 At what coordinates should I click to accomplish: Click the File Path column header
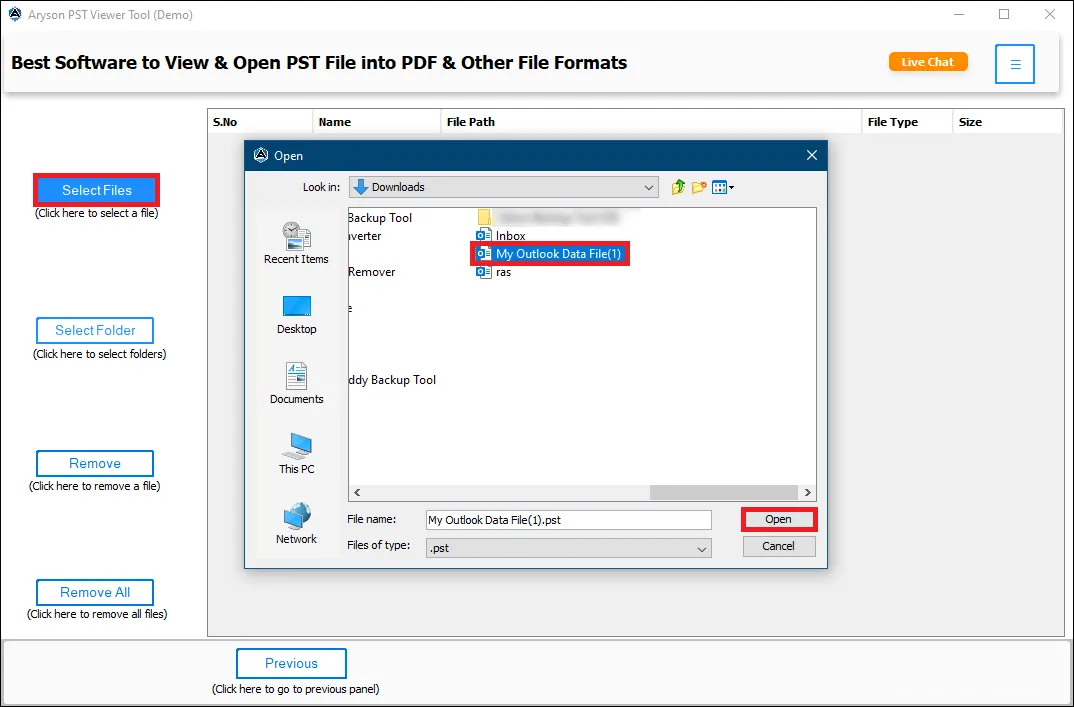[x=651, y=122]
